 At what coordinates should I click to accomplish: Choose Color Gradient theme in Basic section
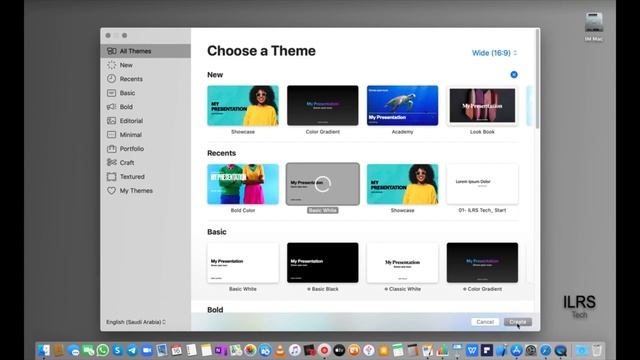(x=482, y=262)
